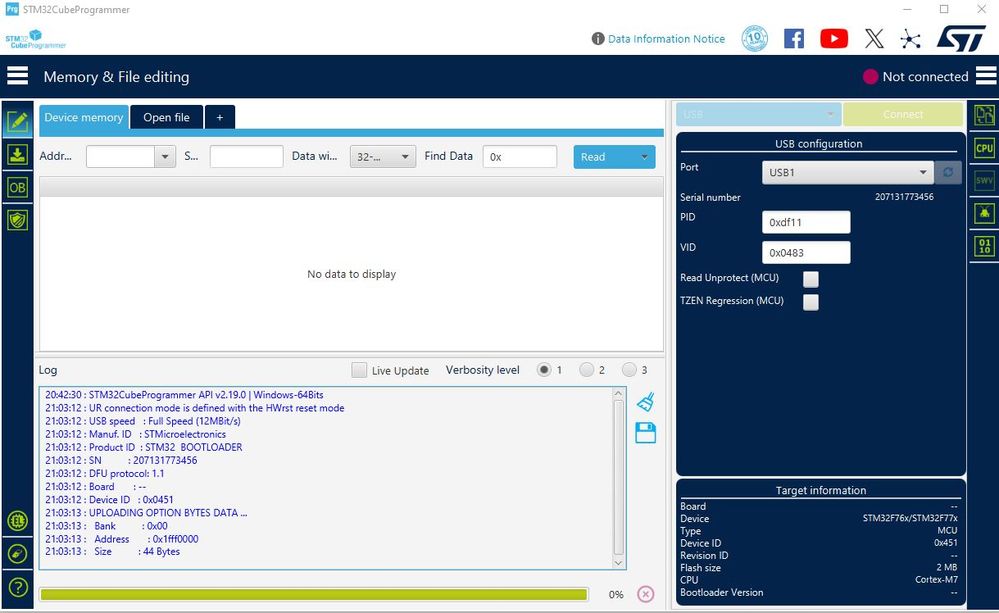Click log line 'Address : 0x1fff0000'

pyautogui.click(x=122, y=539)
